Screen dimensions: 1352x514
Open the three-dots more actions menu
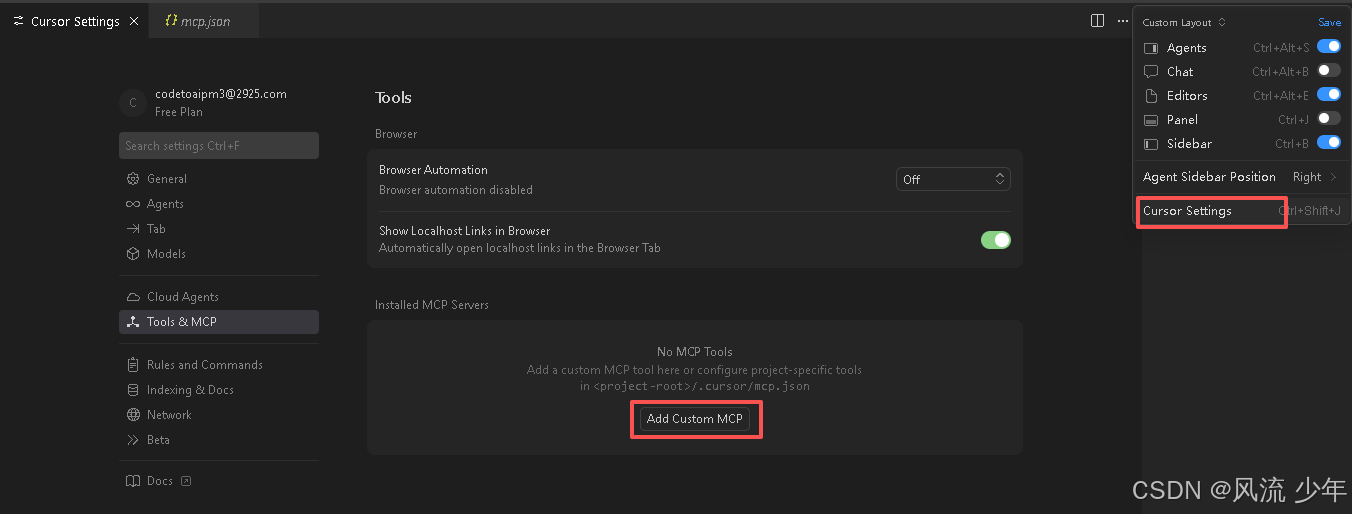pyautogui.click(x=1122, y=21)
